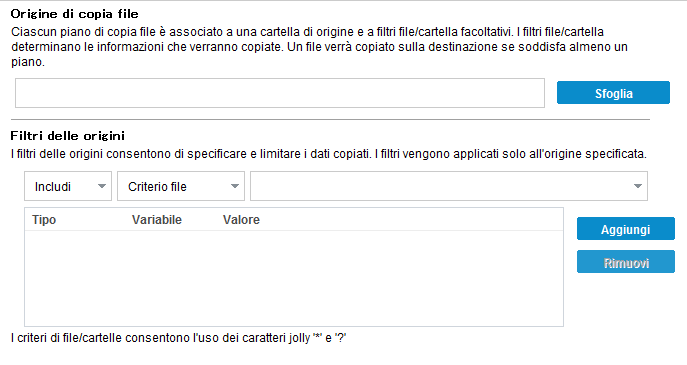The height and width of the screenshot is (365, 687).
Task: Select the Tipo column header
Action: coord(44,220)
